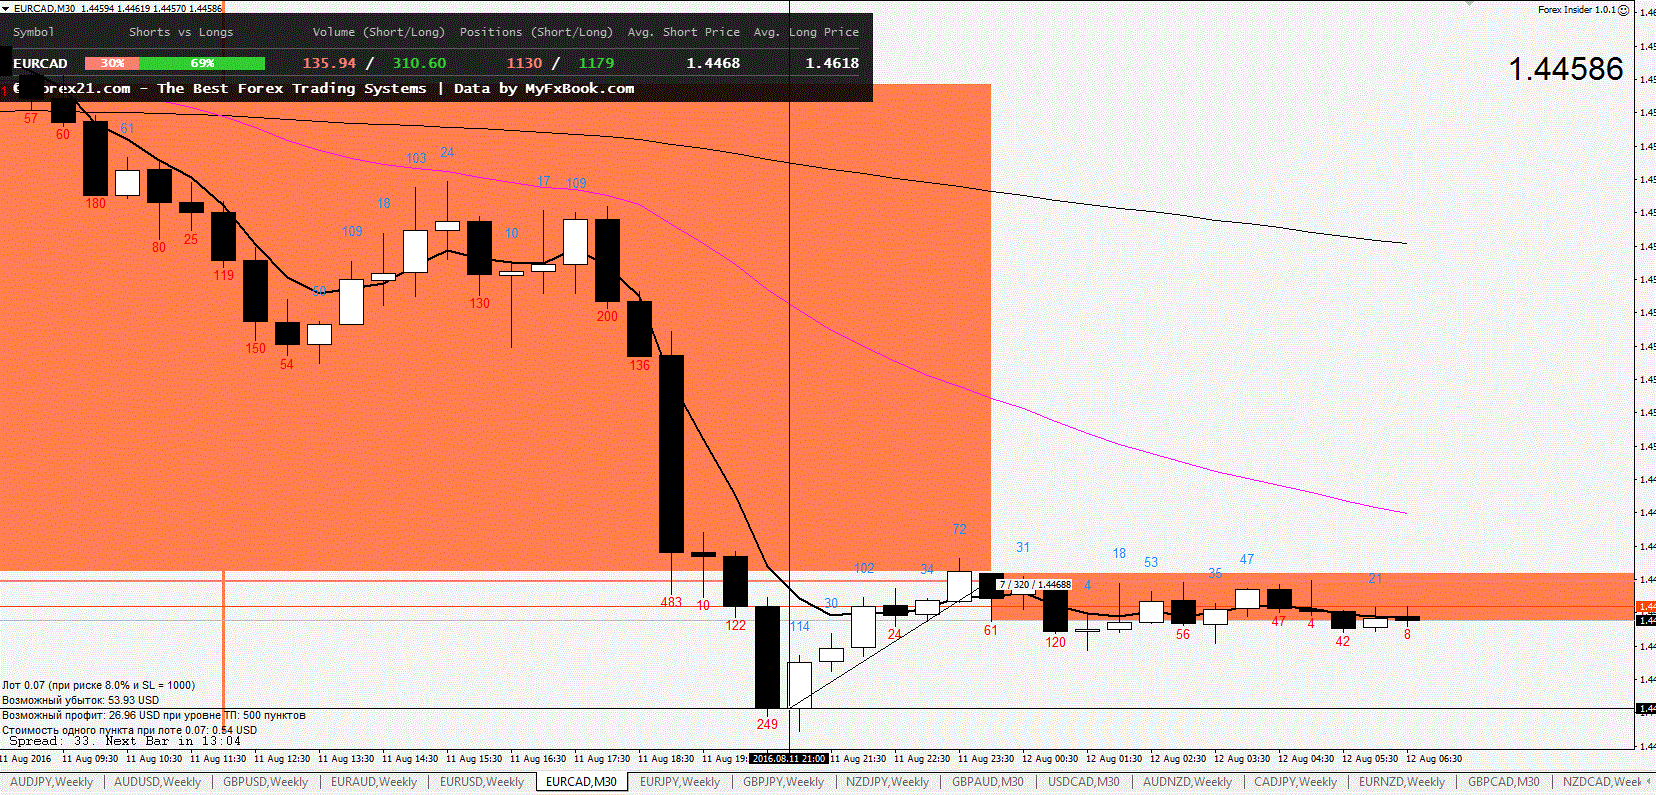This screenshot has height=795, width=1656.
Task: Click the EURCAD symbol in sentiment panel
Action: click(x=40, y=63)
